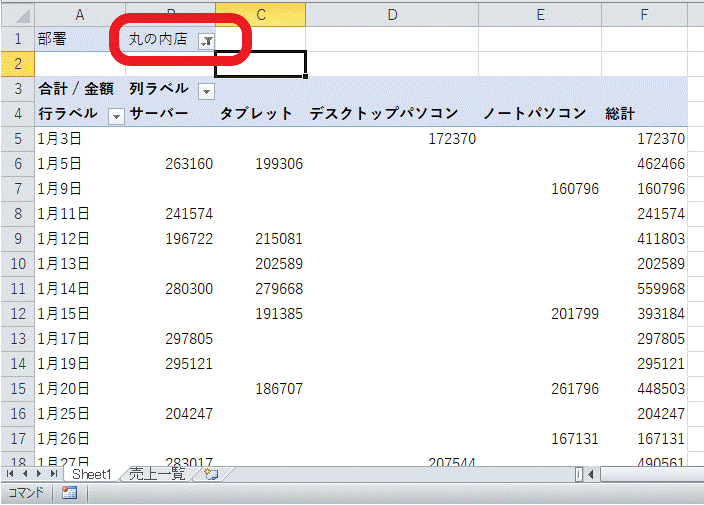Click the insert new worksheet icon
This screenshot has width=704, height=505.
click(x=210, y=474)
